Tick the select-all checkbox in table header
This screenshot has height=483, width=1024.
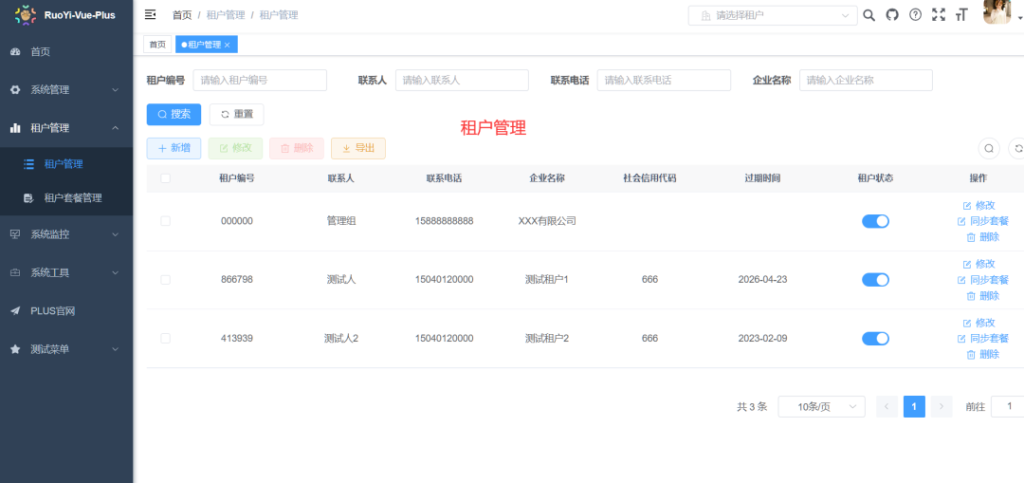[x=165, y=178]
